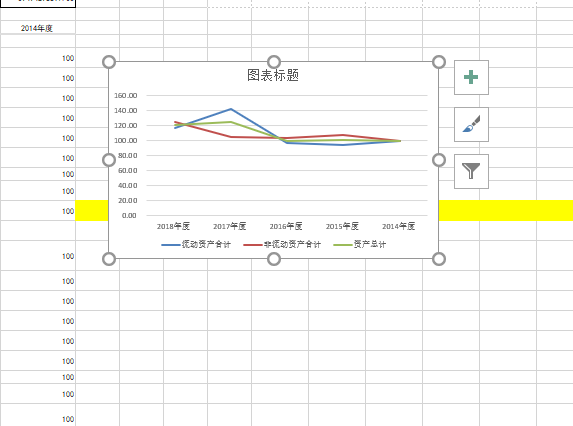The image size is (573, 426).
Task: Click the 2014年度 axis label in chart
Action: (x=398, y=227)
